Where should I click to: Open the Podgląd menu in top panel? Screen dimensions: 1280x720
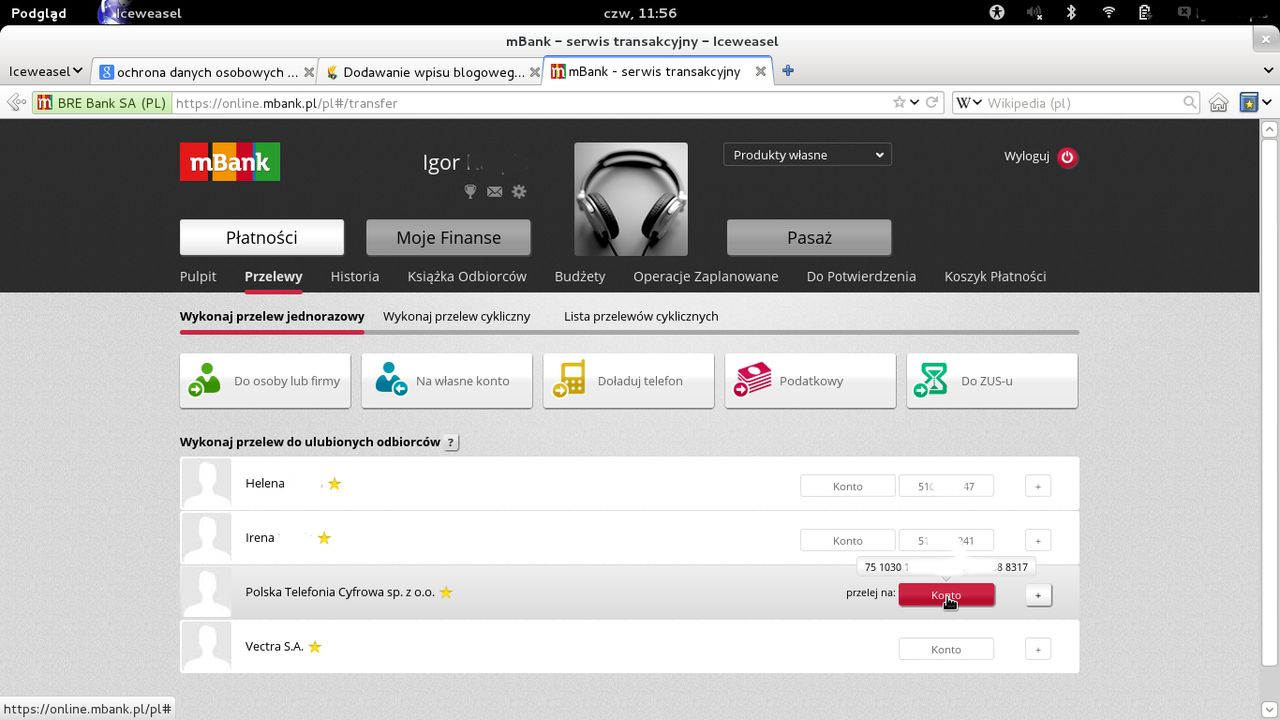click(38, 13)
